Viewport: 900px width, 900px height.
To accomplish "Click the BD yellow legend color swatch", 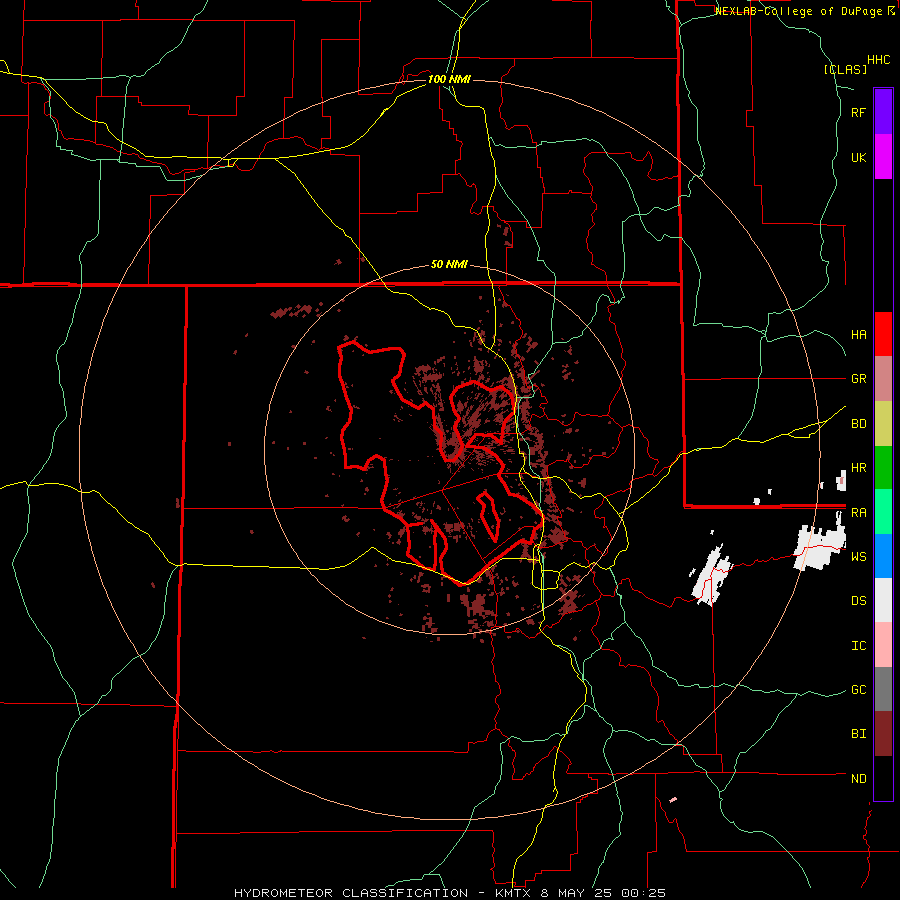I will point(883,424).
